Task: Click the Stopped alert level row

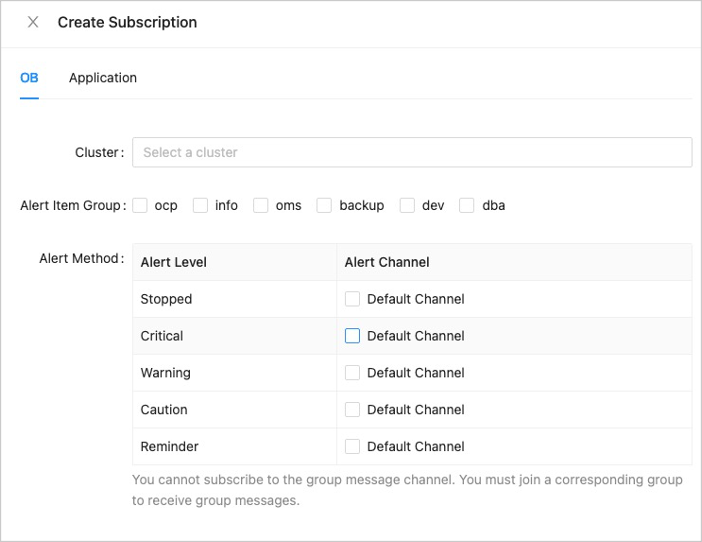Action: (166, 299)
